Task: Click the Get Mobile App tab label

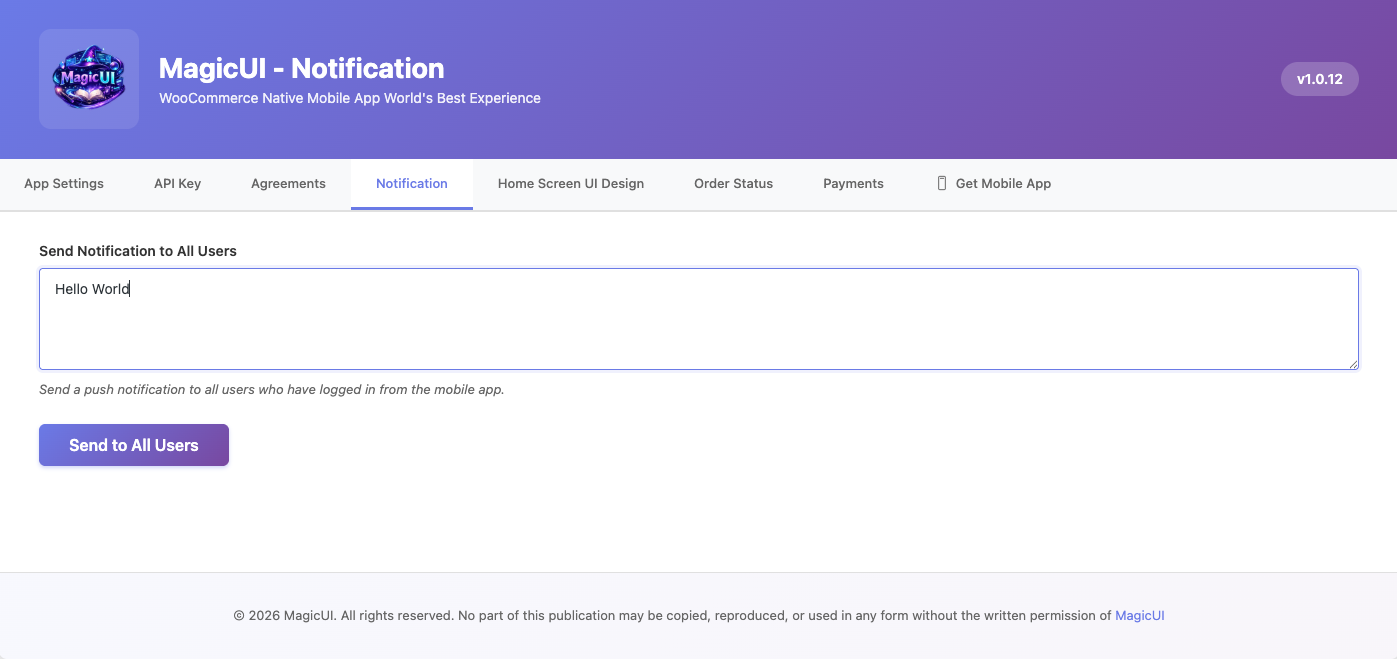Action: coord(1003,184)
